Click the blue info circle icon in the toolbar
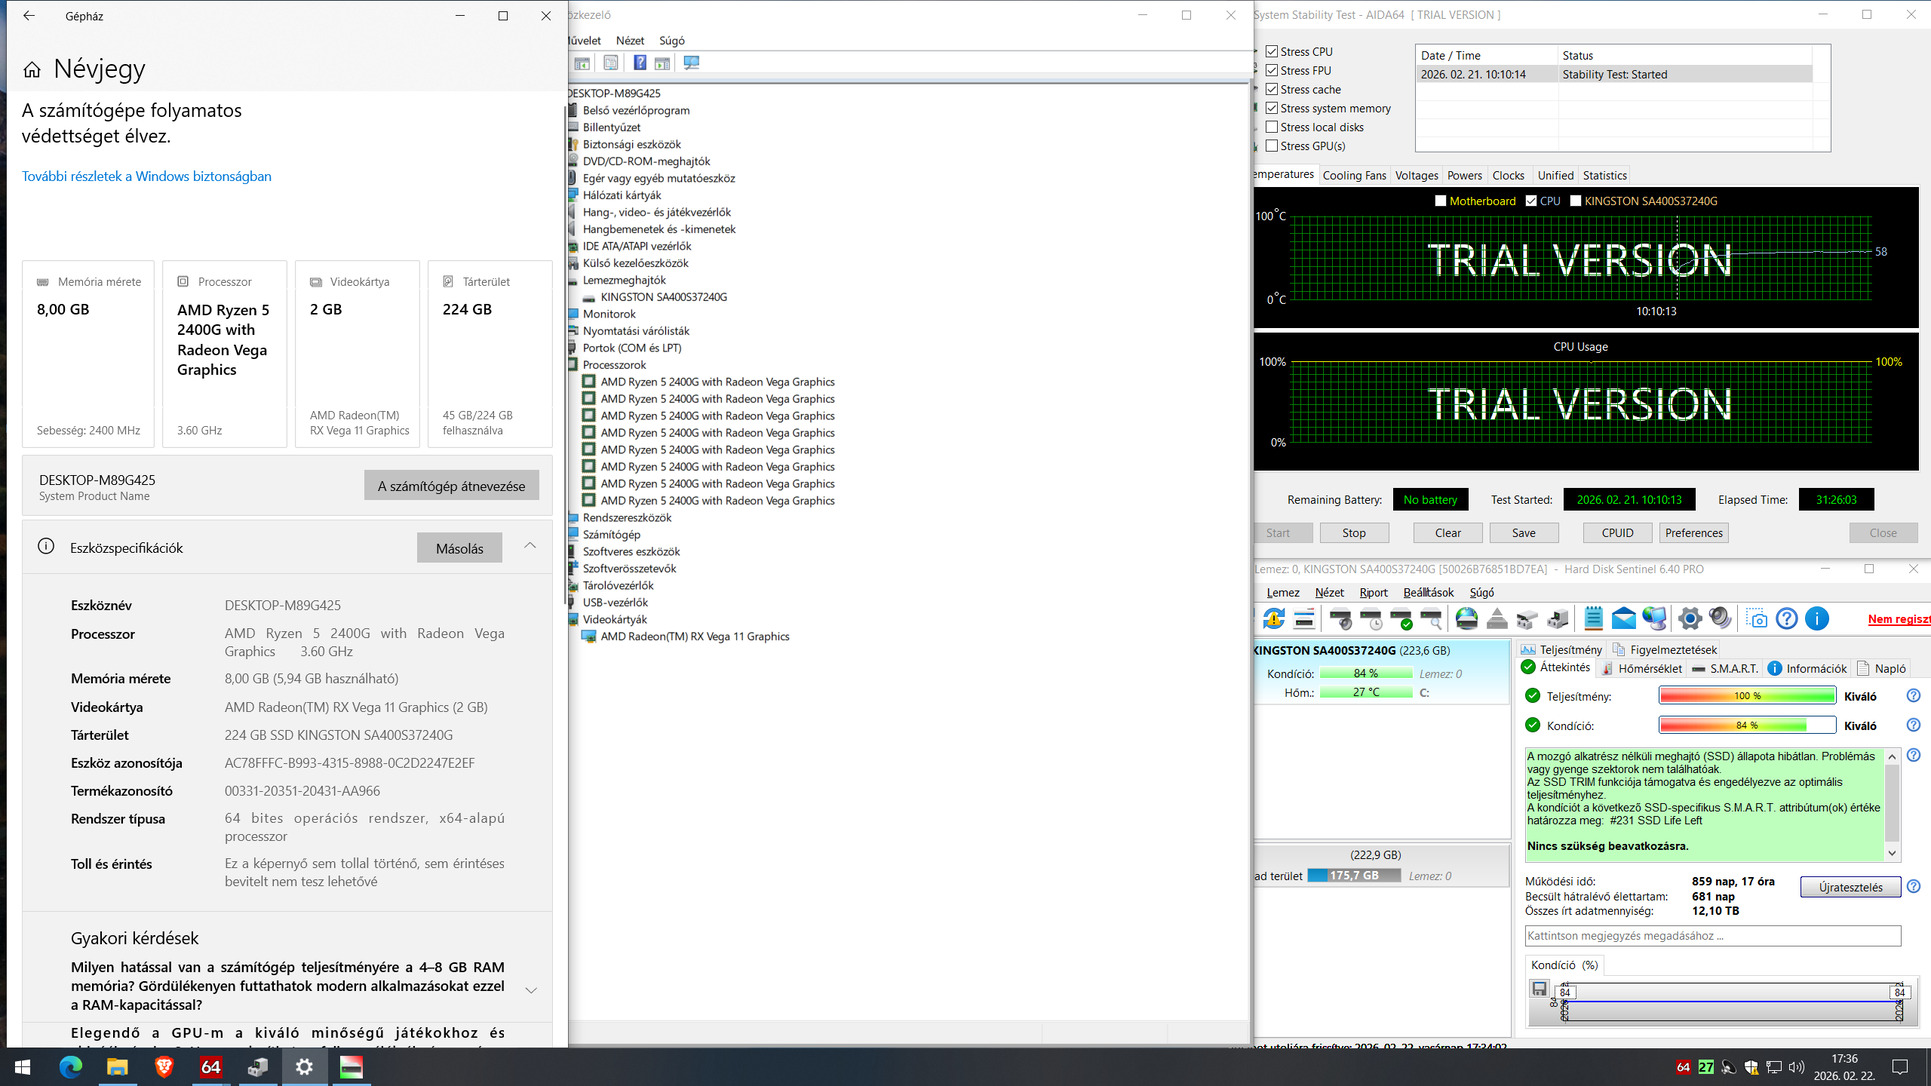This screenshot has width=1931, height=1086. (1817, 619)
